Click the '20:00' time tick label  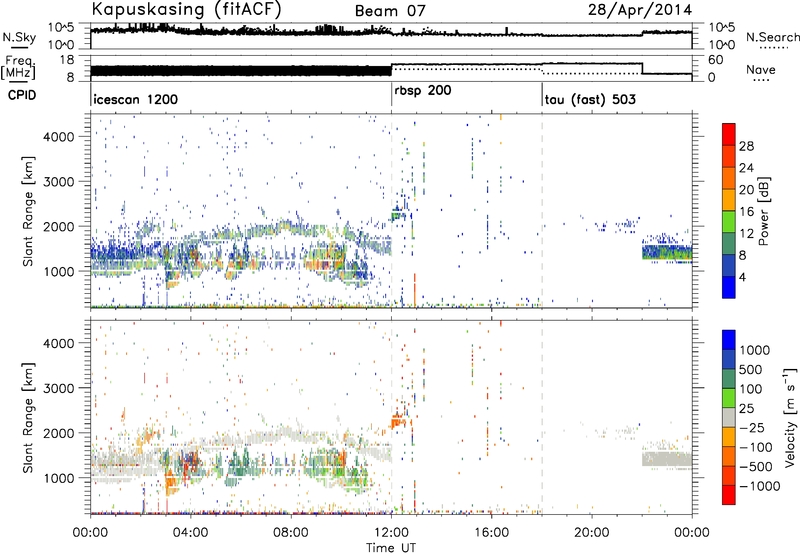click(x=591, y=533)
